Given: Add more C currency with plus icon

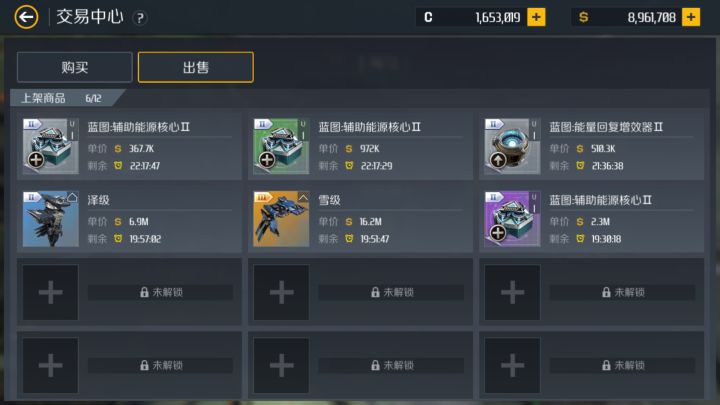Looking at the screenshot, I should point(536,17).
